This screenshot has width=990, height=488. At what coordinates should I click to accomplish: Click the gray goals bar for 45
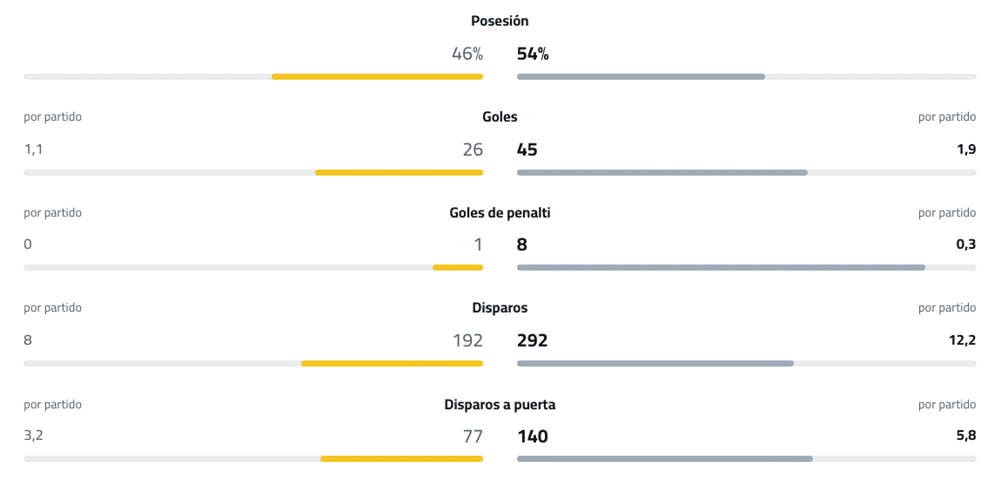tap(662, 172)
